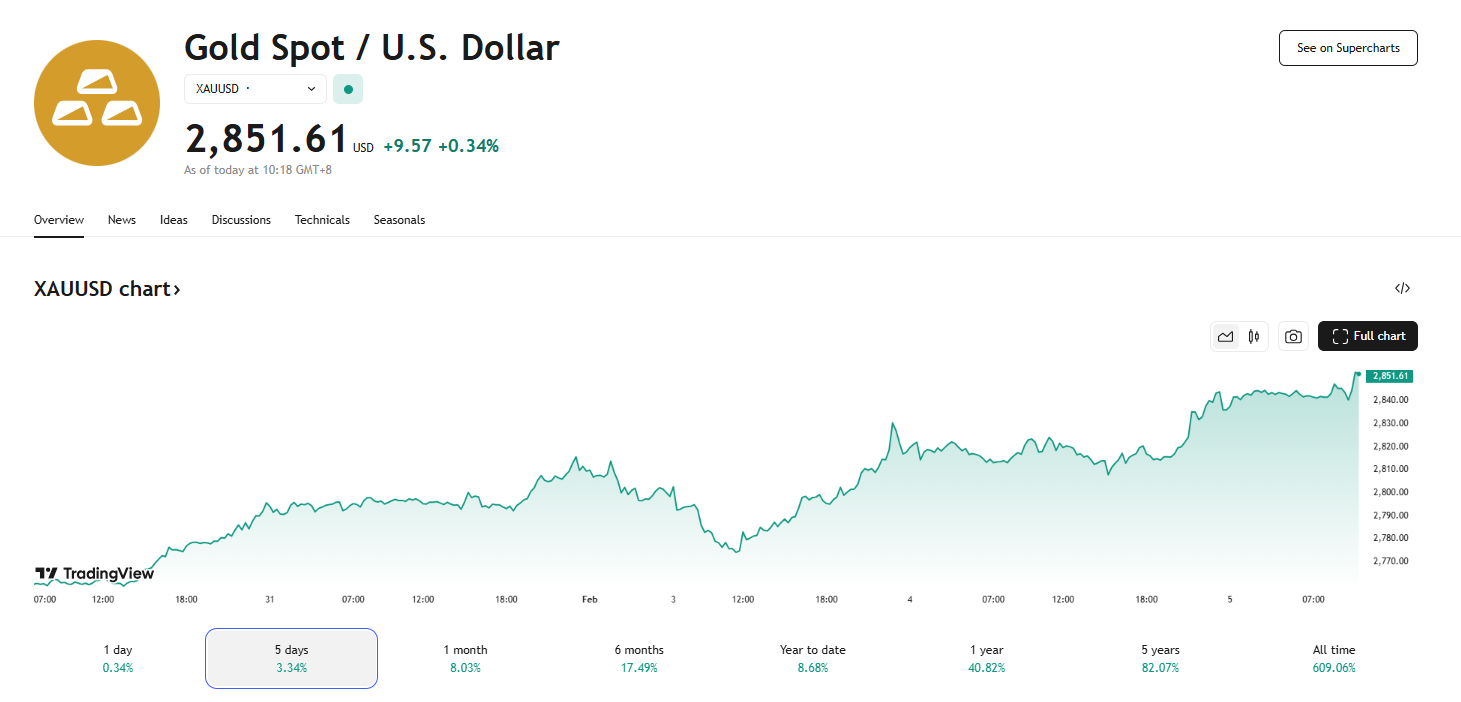Click the gold bars logo

tap(97, 103)
